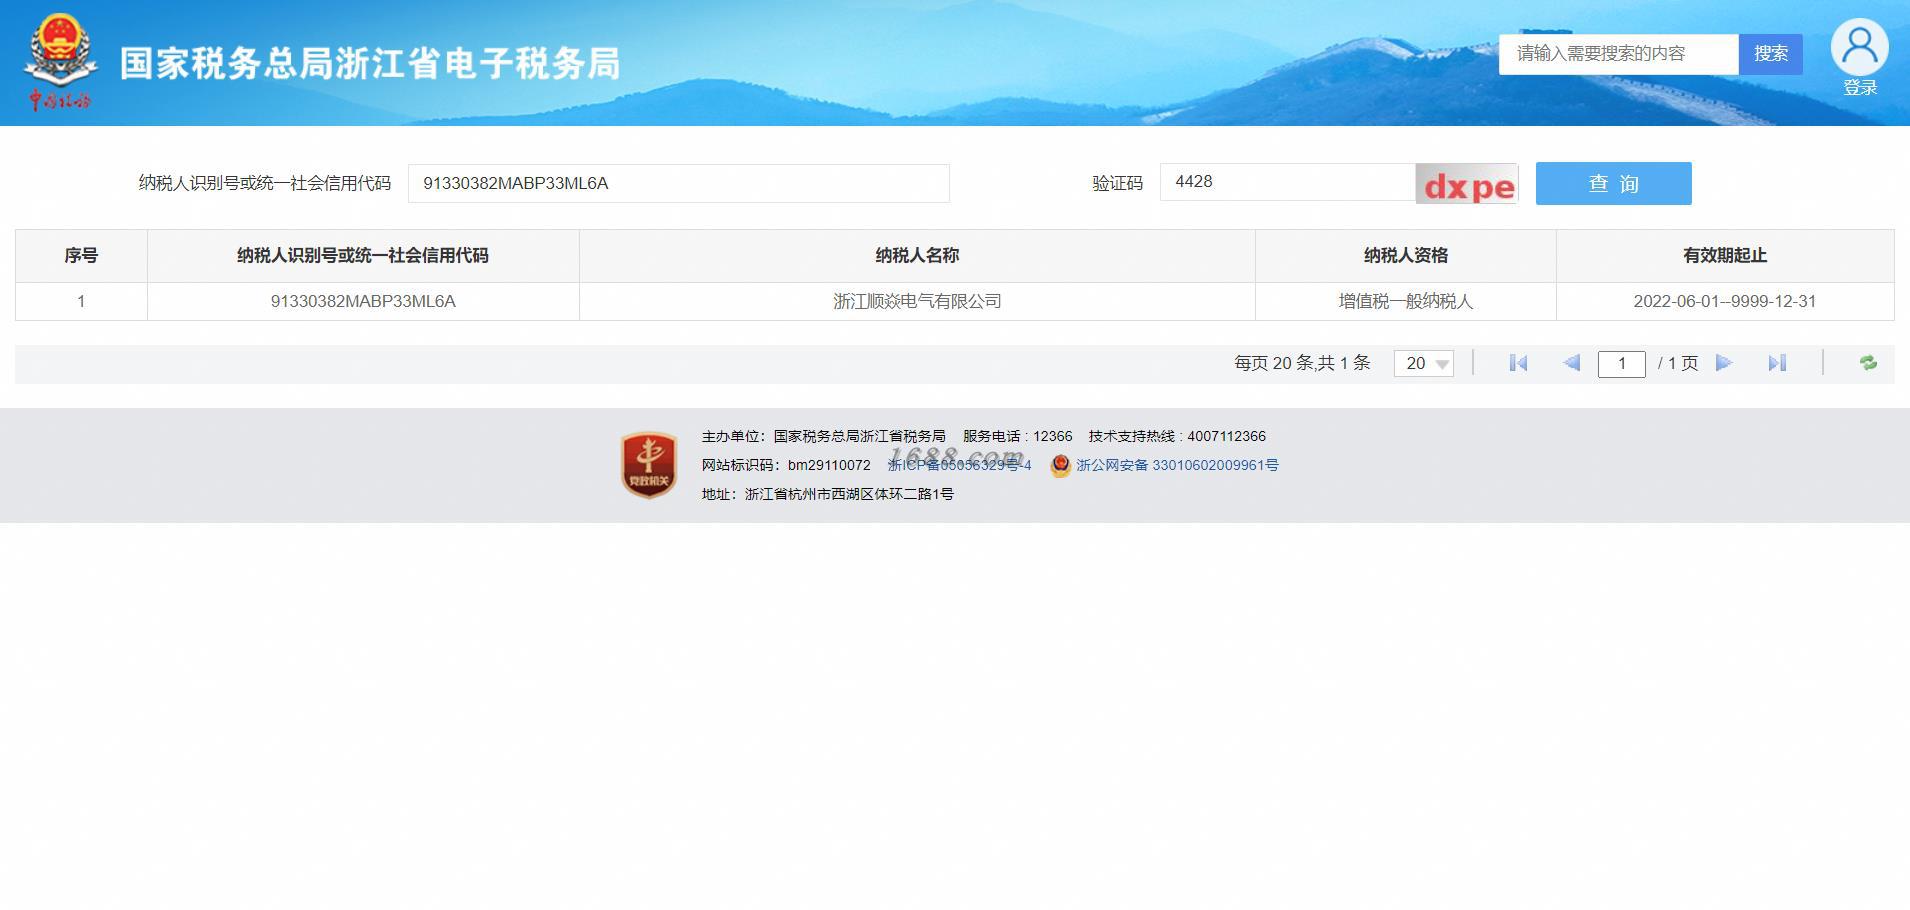Click the 纳税人名称 column header
Viewport: 1910px width, 910px height.
tap(917, 256)
